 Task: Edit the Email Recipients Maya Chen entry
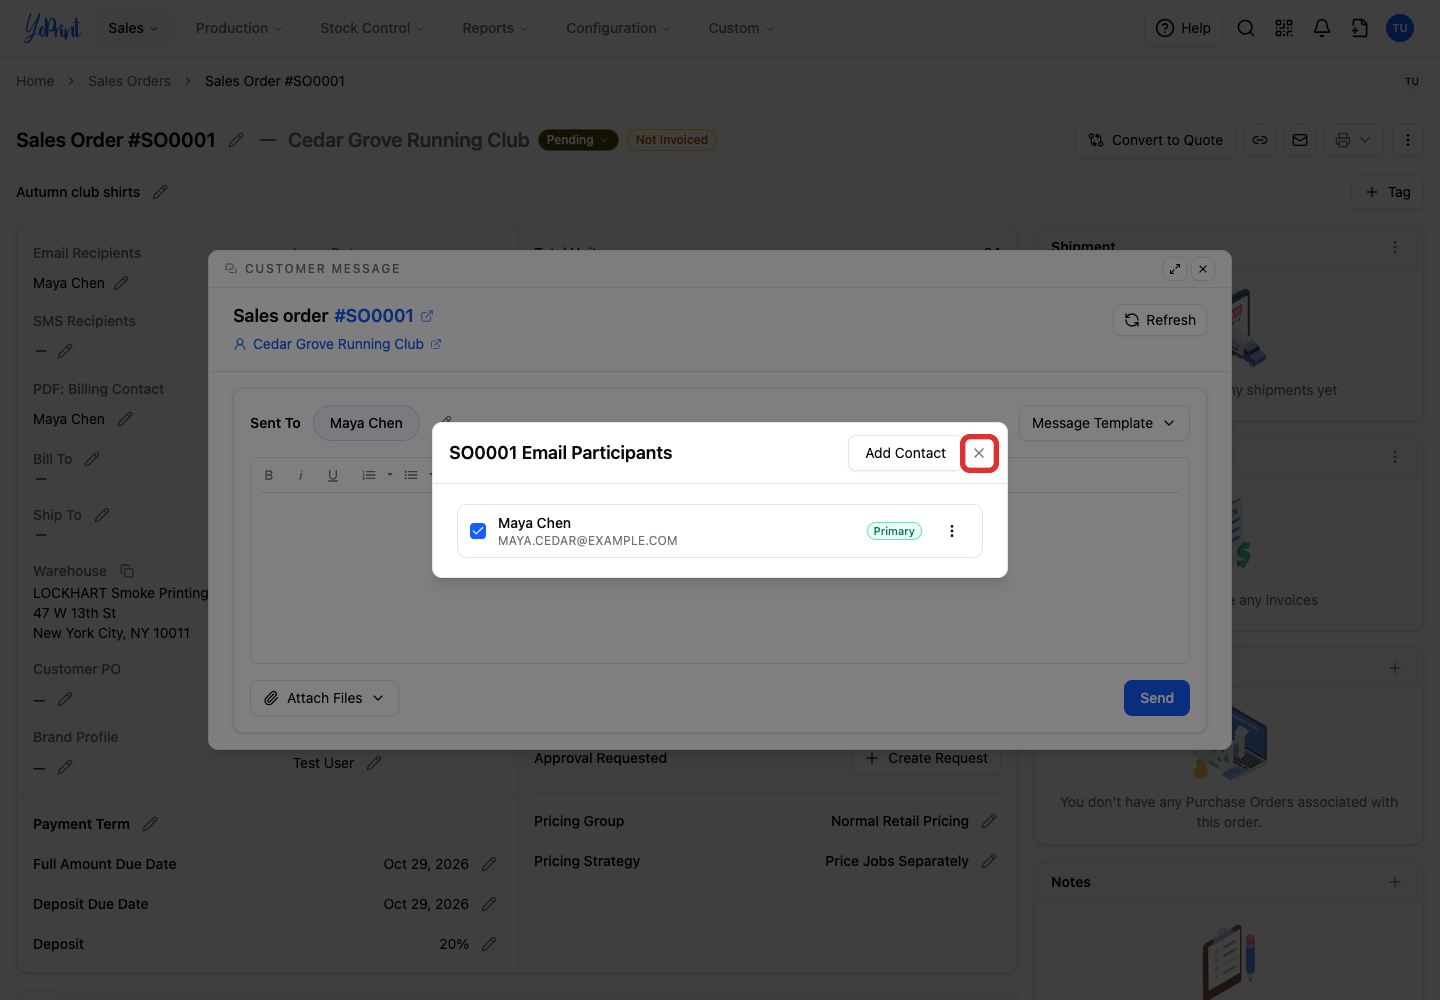point(121,283)
